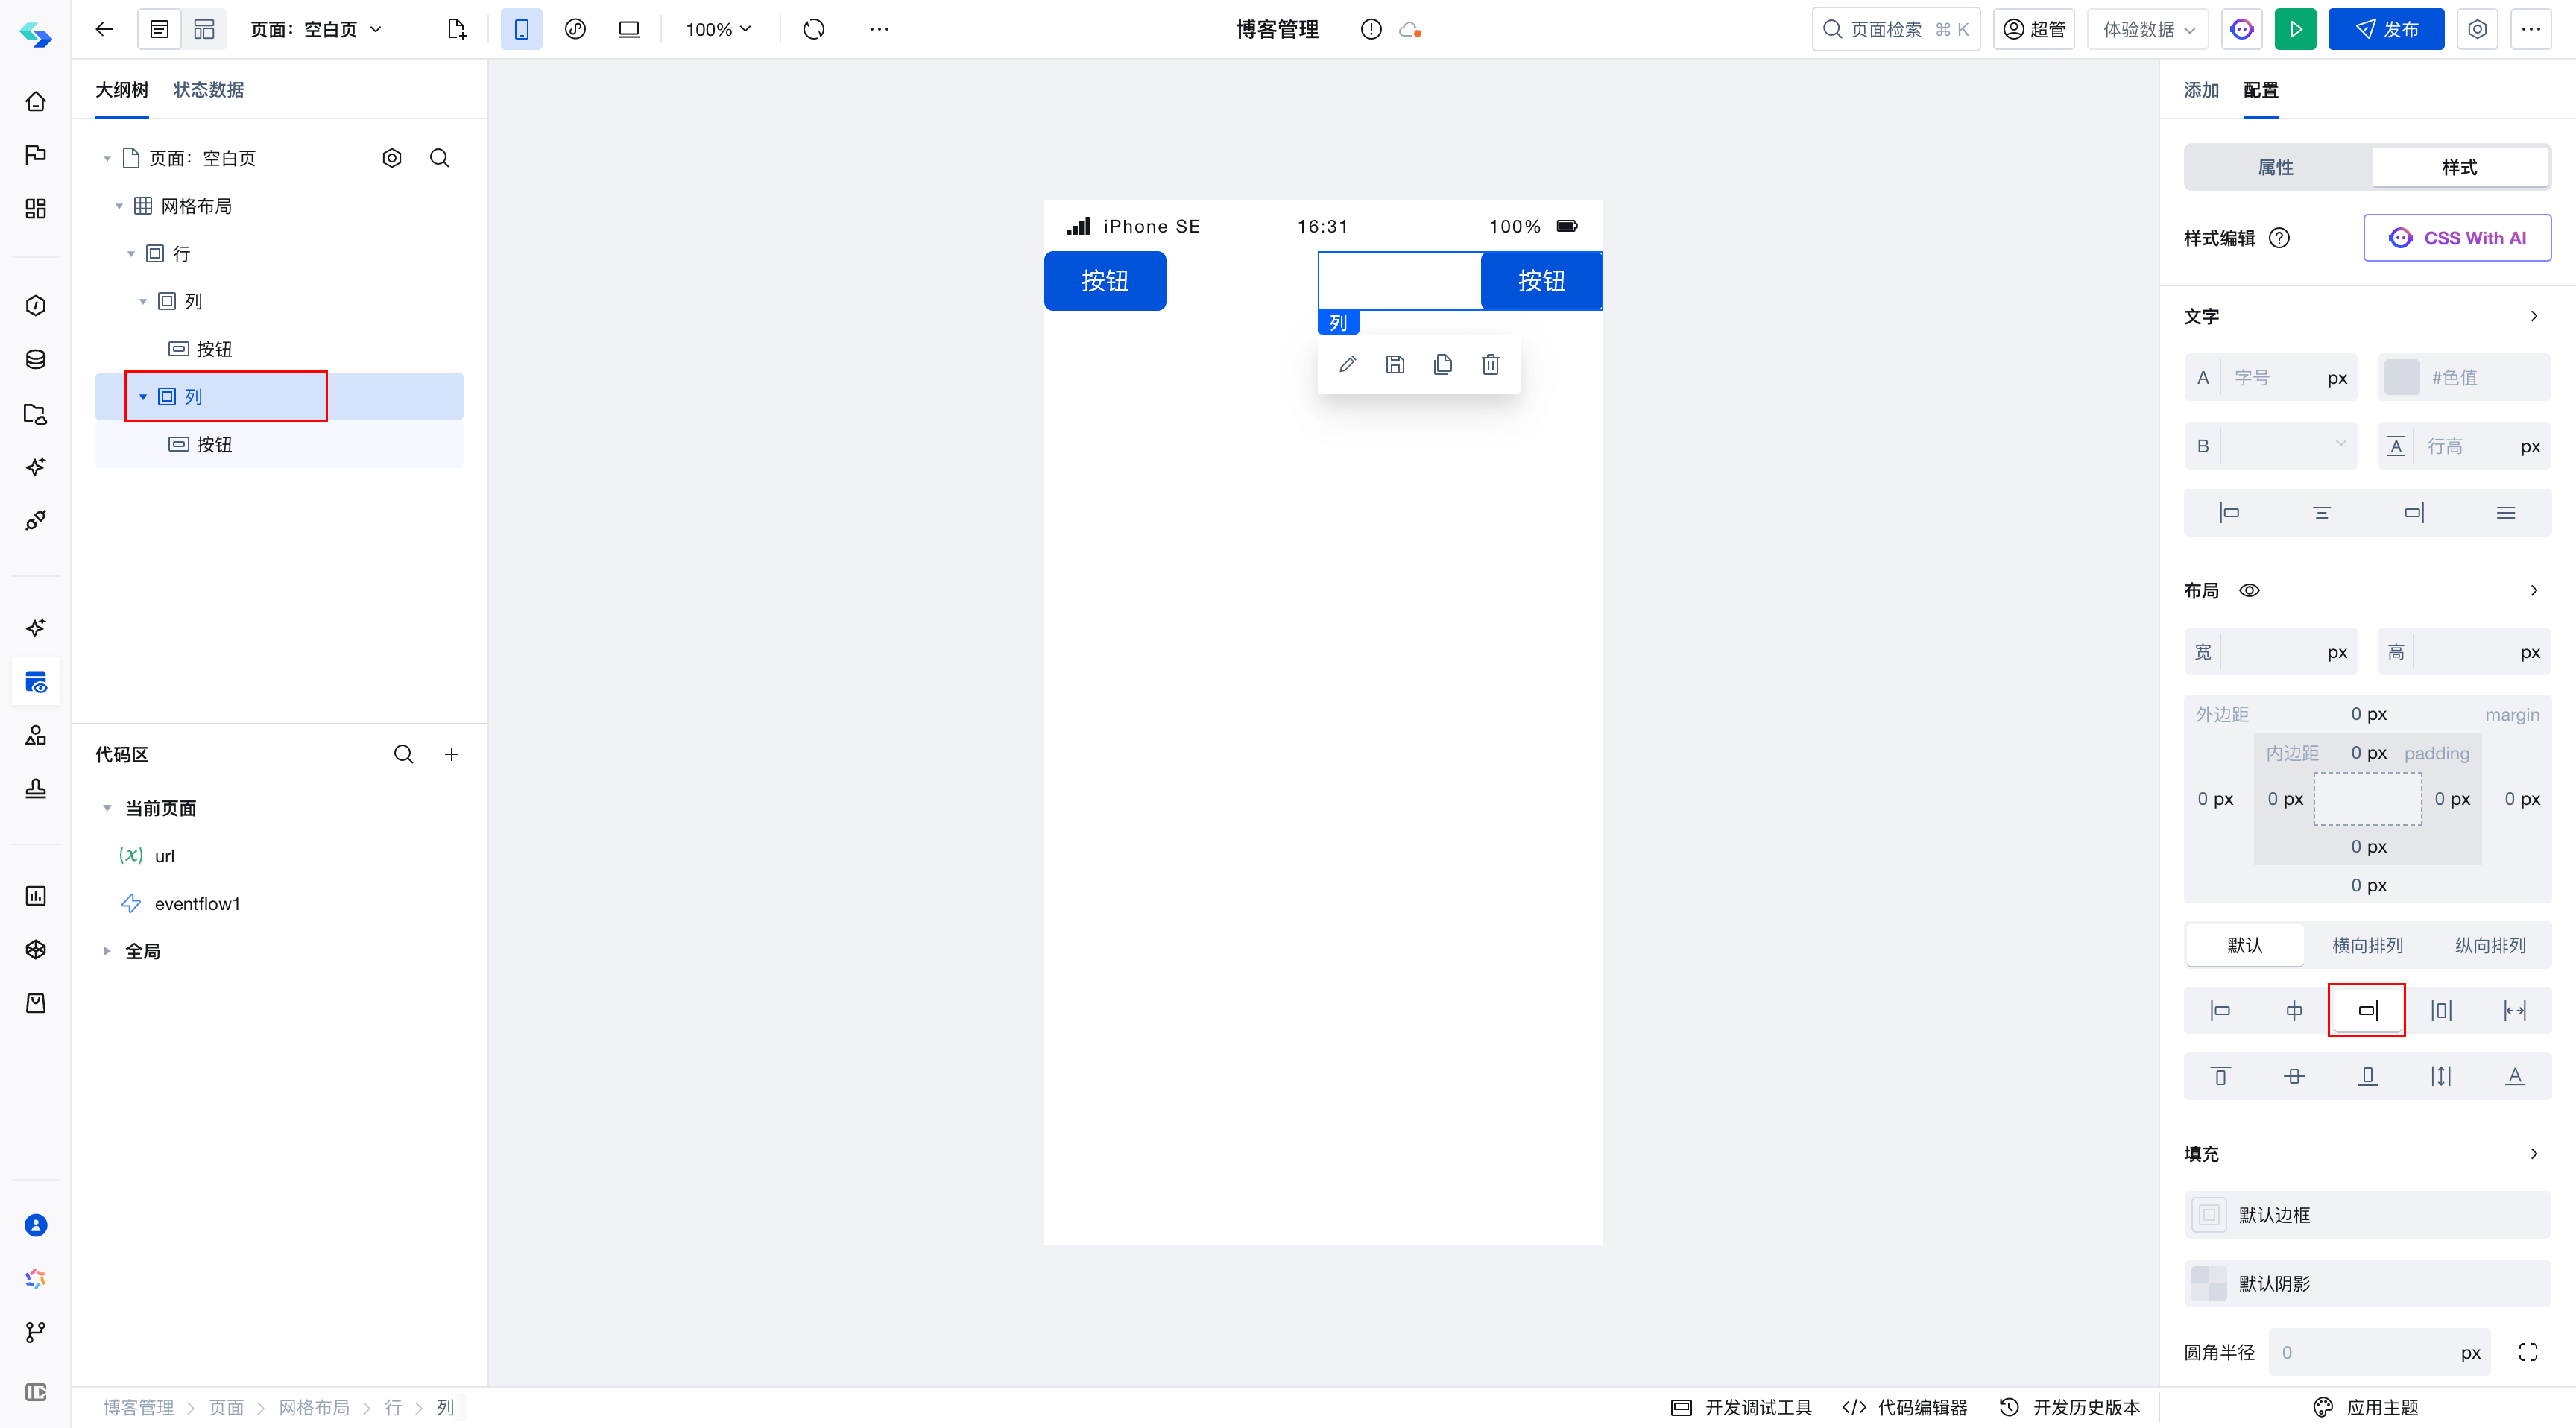Open 开发调试工具 in bottom bar

(1741, 1407)
